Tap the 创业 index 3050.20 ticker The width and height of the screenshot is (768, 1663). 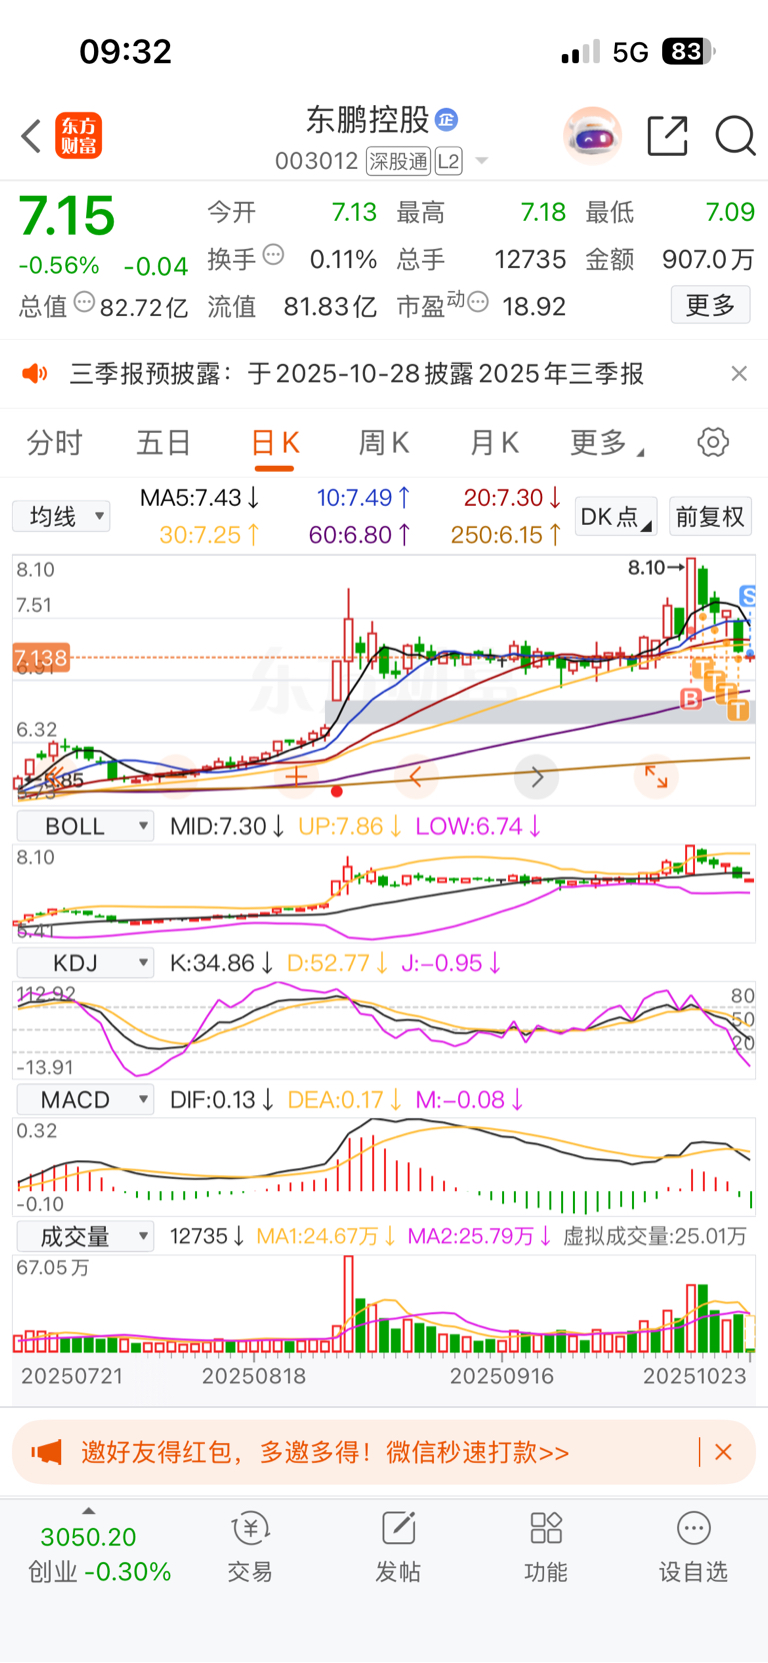tap(97, 1554)
